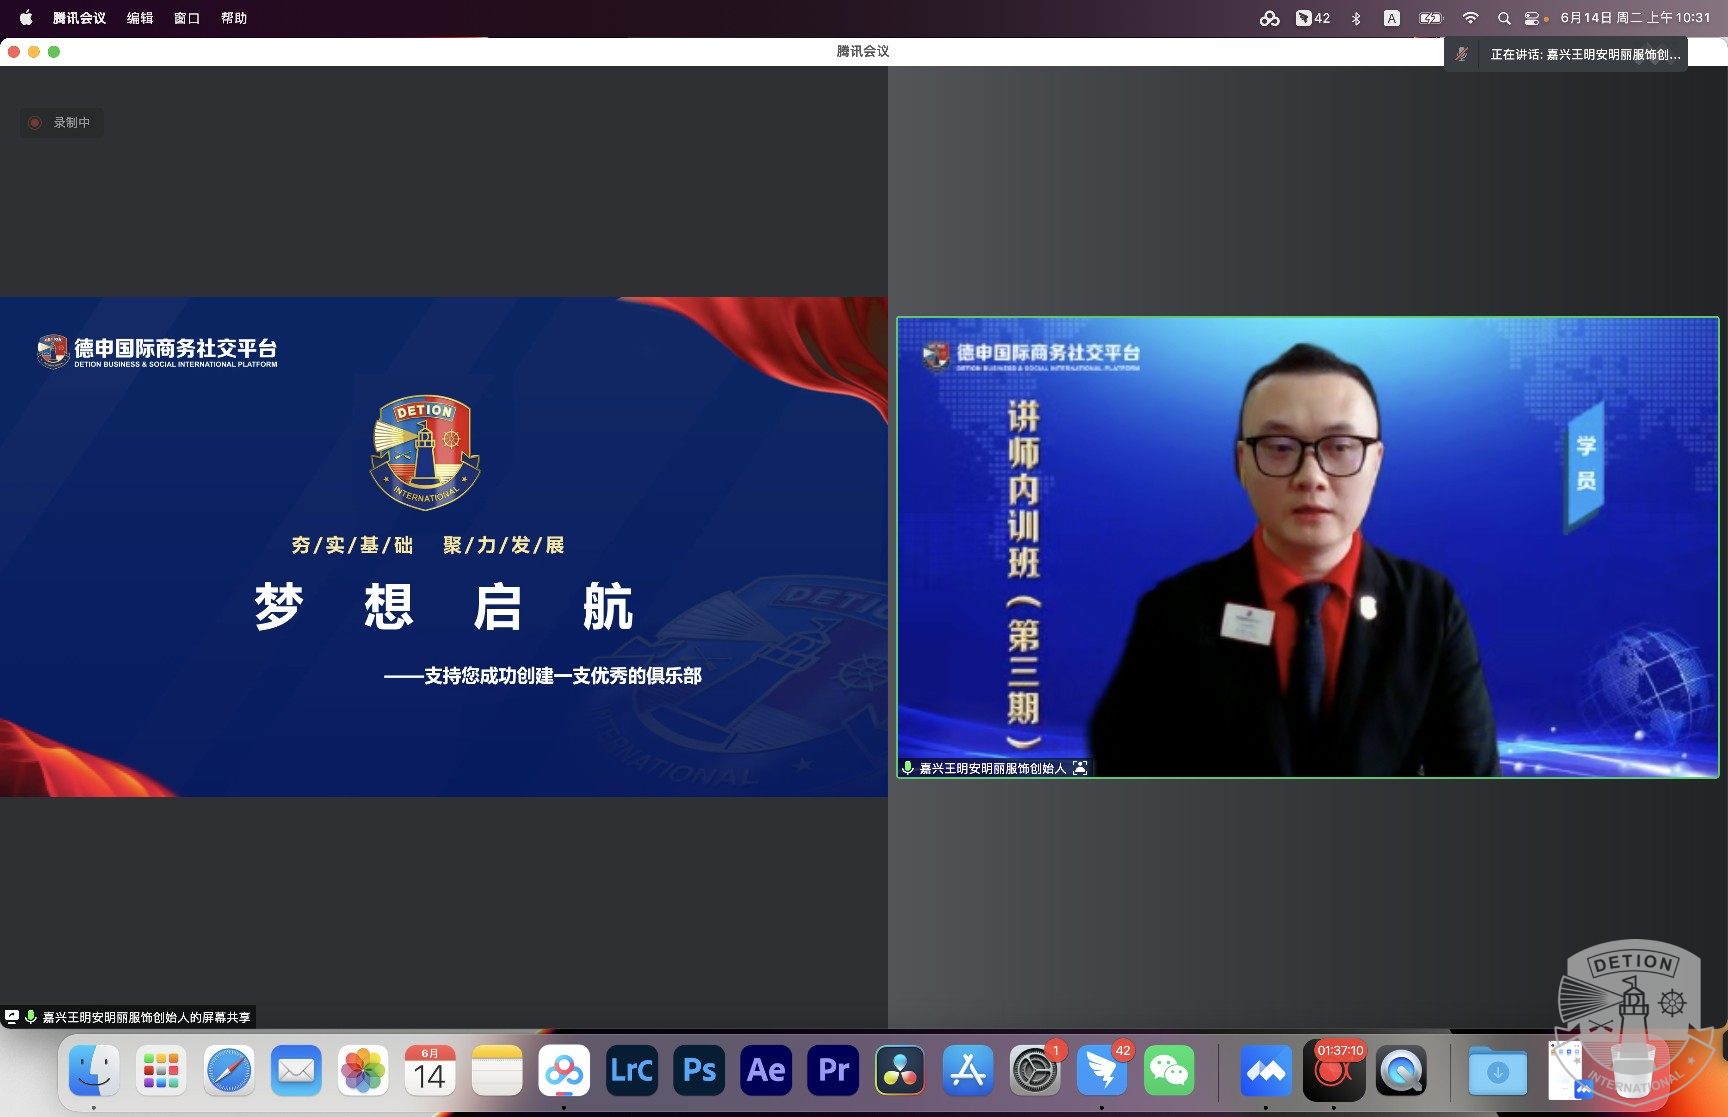
Task: Launch Photoshop from the Dock
Action: point(699,1071)
